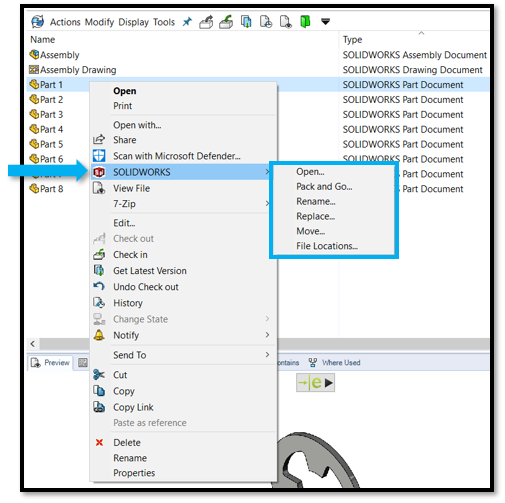Switch to the Where Used tab
Viewport: 505px width, 503px height.
pos(334,363)
